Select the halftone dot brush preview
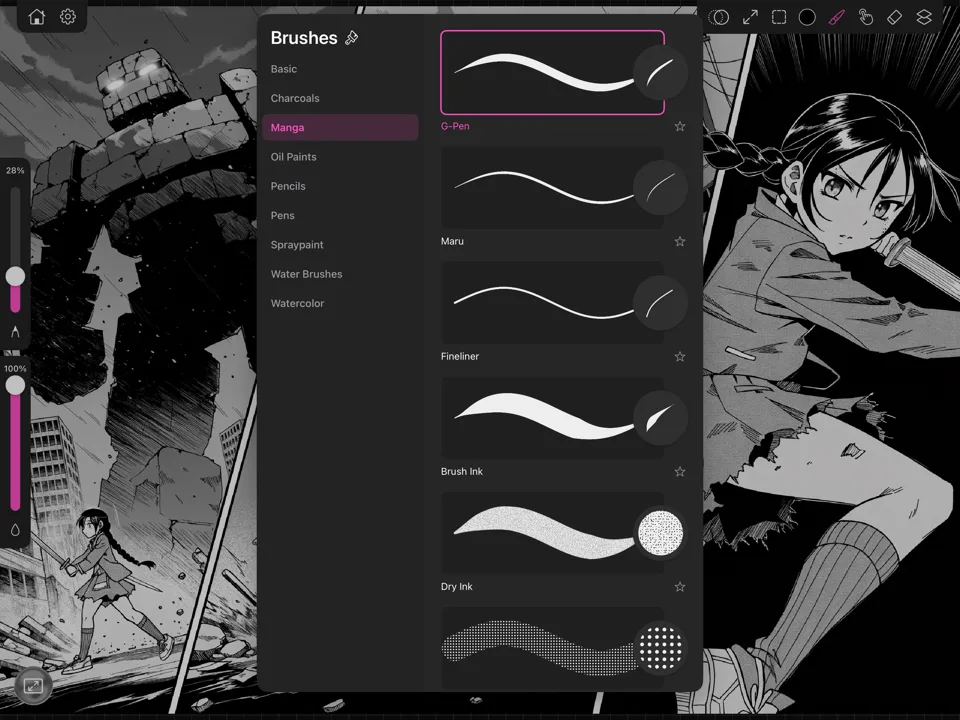The height and width of the screenshot is (720, 960). (x=552, y=648)
